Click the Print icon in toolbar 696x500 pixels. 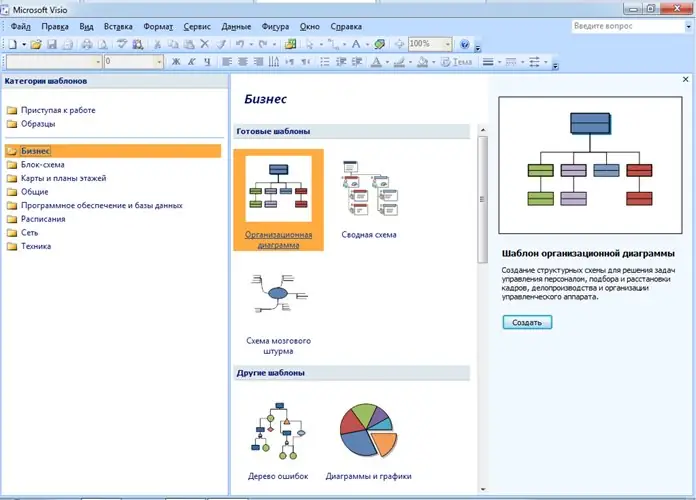click(87, 44)
